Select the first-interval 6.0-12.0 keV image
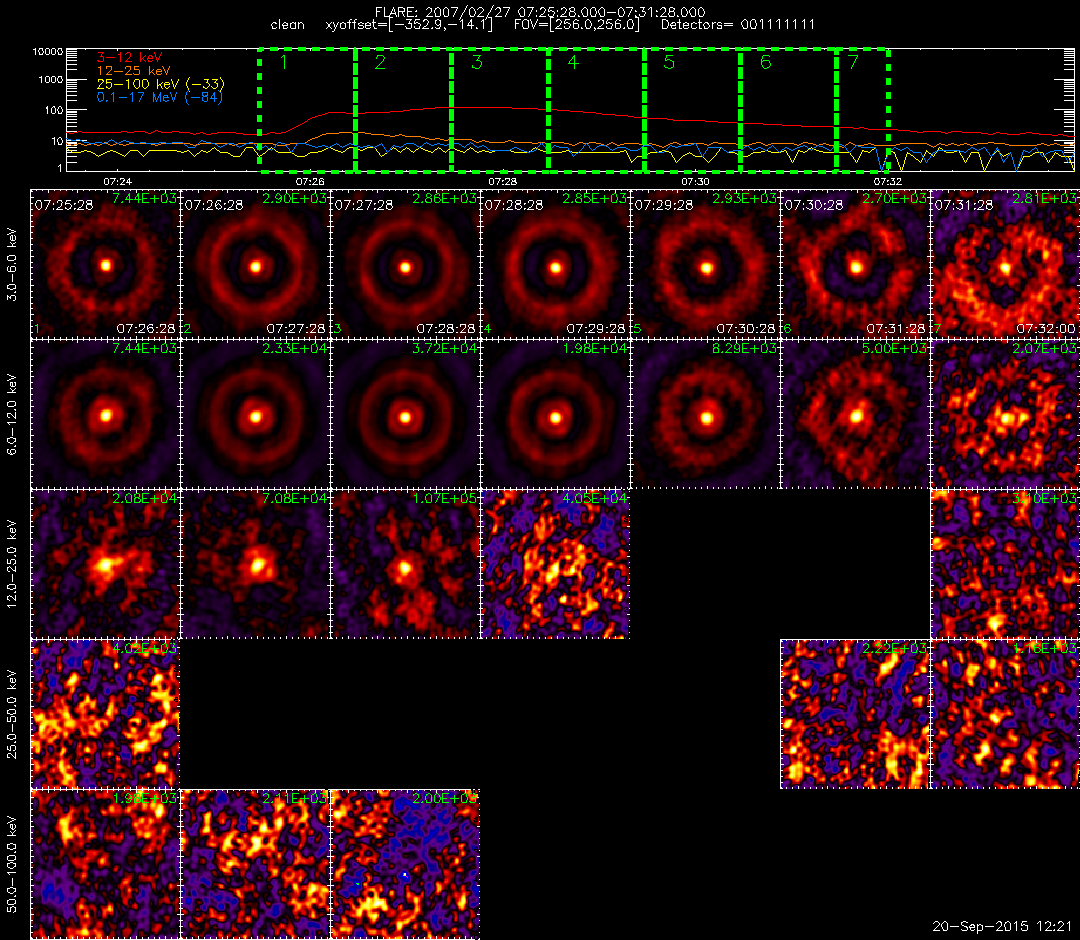This screenshot has height=940, width=1080. pyautogui.click(x=105, y=414)
